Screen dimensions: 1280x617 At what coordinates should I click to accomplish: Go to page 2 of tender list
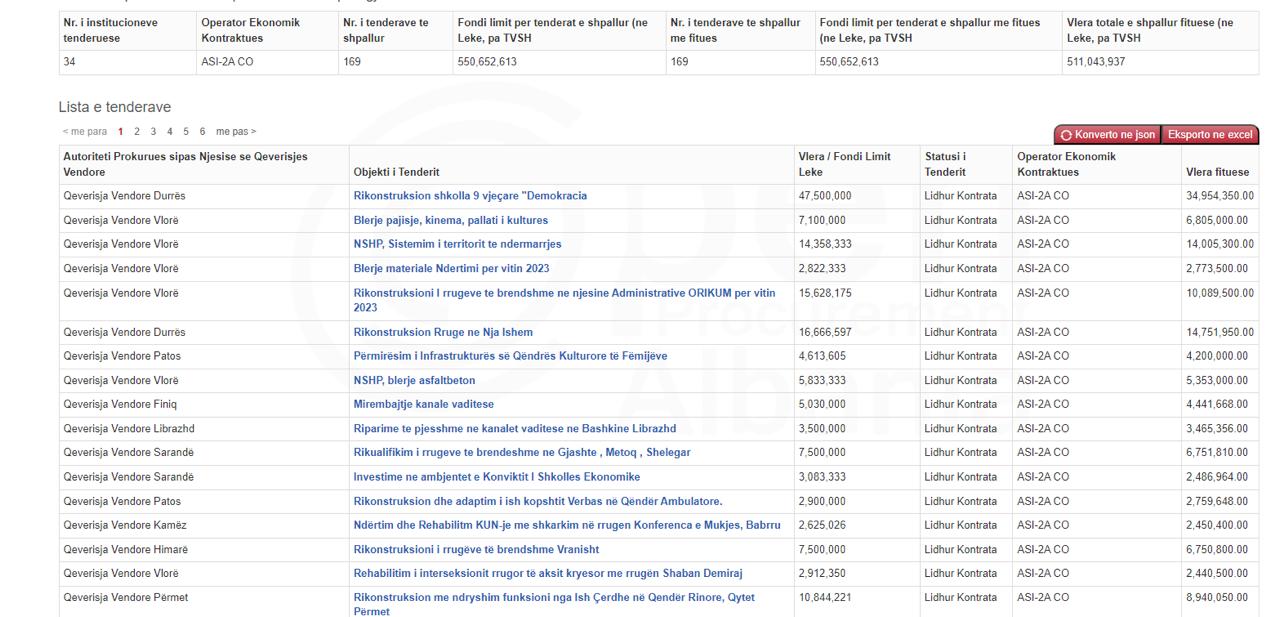(x=137, y=132)
